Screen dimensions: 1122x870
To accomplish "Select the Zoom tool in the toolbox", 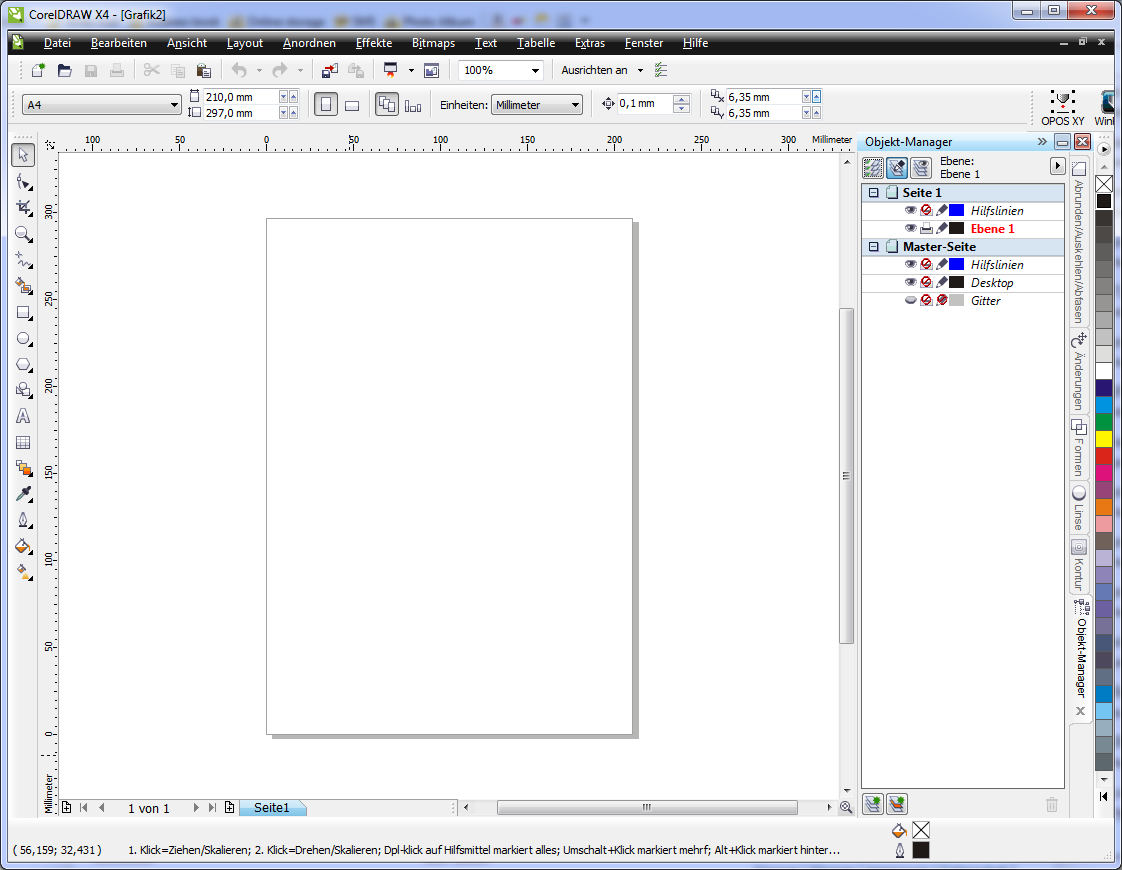I will pyautogui.click(x=23, y=234).
